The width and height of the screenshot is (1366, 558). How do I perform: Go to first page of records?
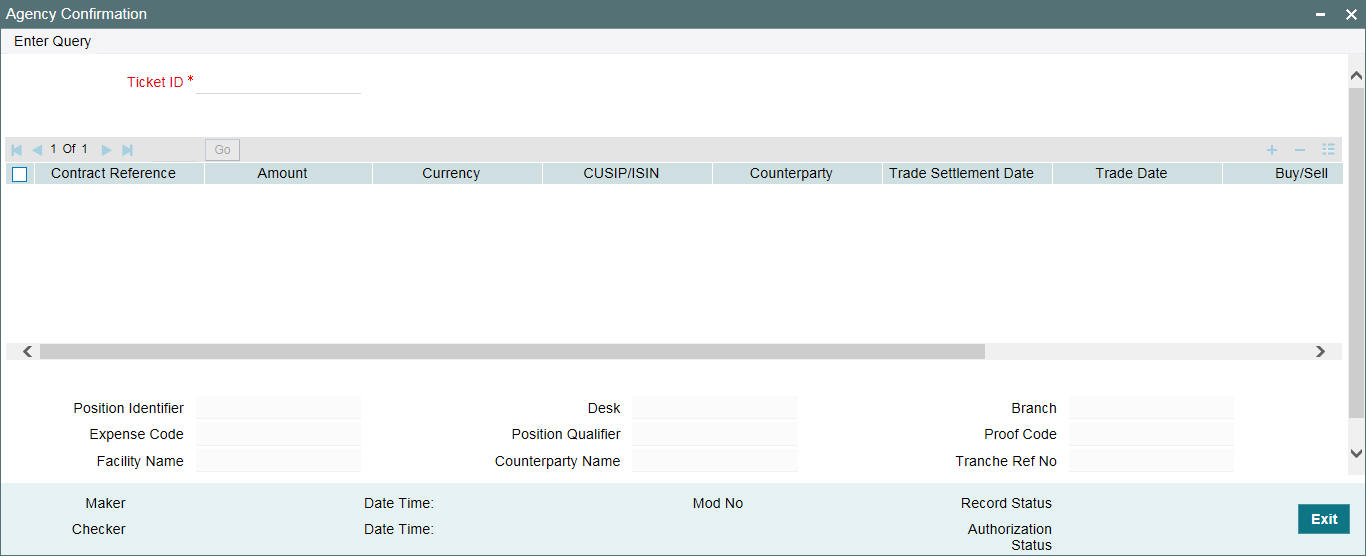click(16, 150)
